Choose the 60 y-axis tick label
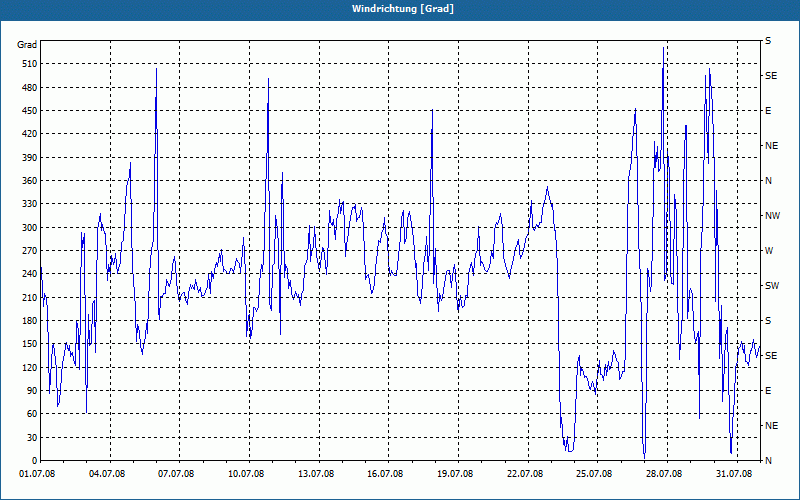Screen dimensions: 800x500 pos(32,414)
